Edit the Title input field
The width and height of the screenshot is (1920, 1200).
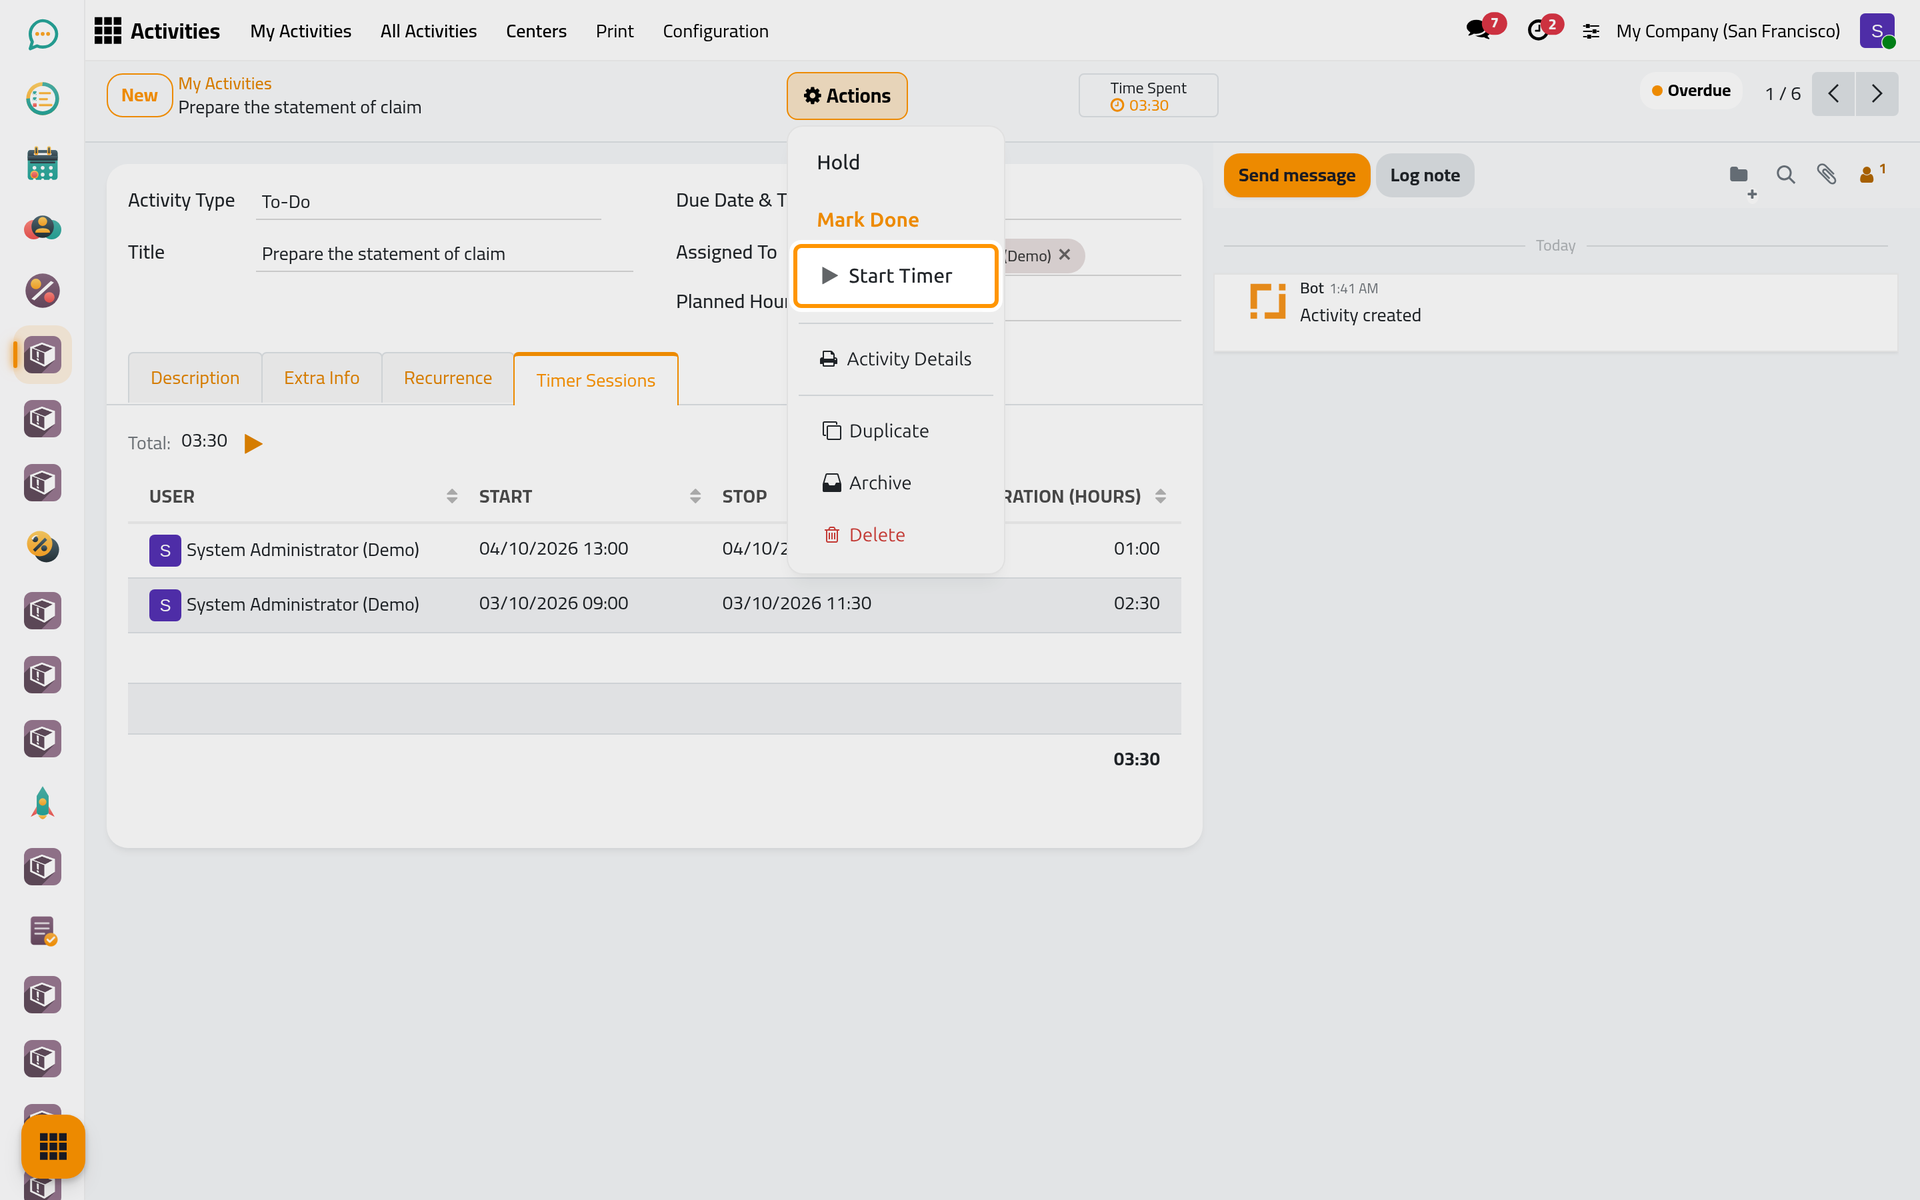point(444,254)
